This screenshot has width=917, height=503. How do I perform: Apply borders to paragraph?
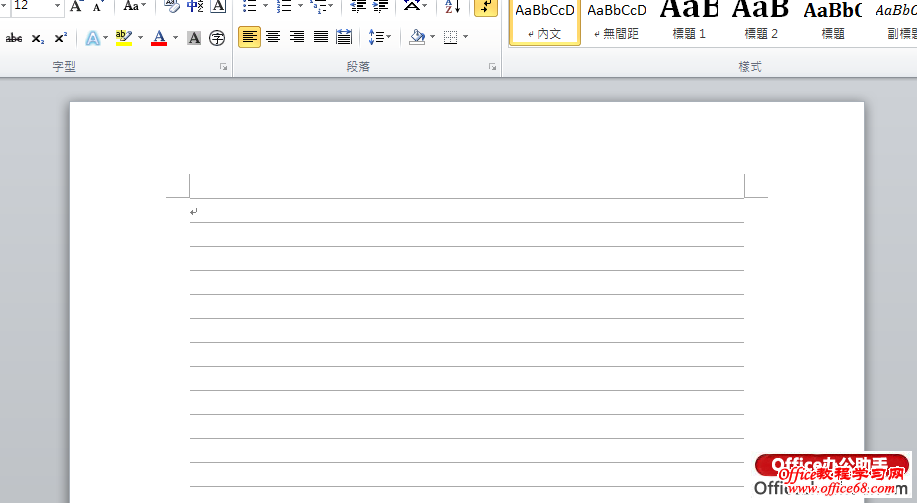pyautogui.click(x=450, y=37)
